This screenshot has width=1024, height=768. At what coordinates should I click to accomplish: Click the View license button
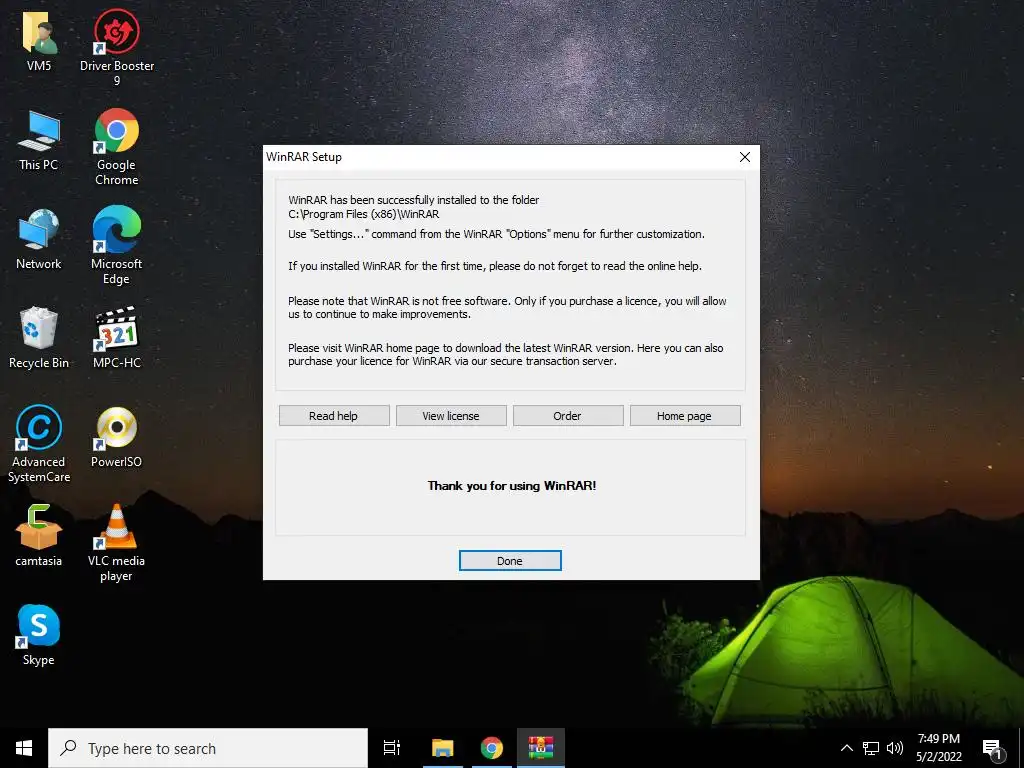click(x=451, y=415)
